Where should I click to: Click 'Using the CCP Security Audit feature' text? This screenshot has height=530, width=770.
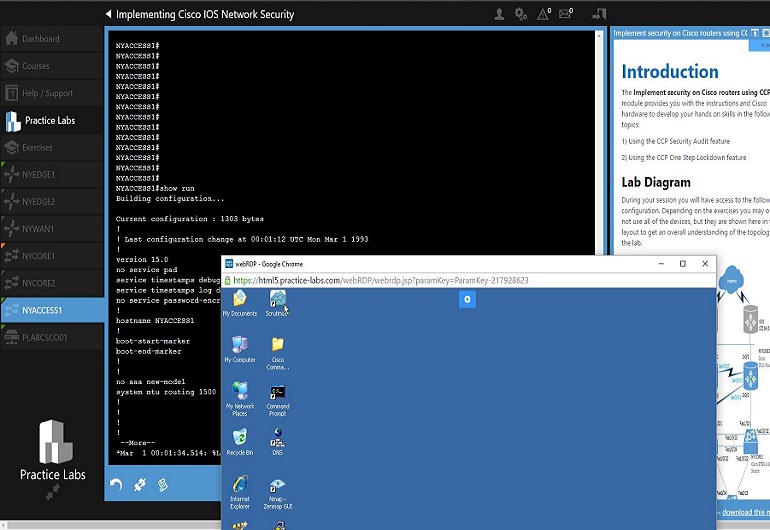(x=679, y=141)
